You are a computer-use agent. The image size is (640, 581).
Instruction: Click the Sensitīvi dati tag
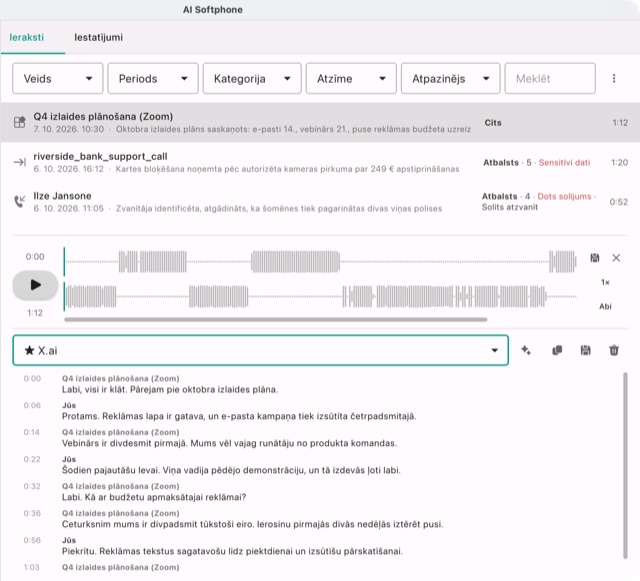coord(564,163)
